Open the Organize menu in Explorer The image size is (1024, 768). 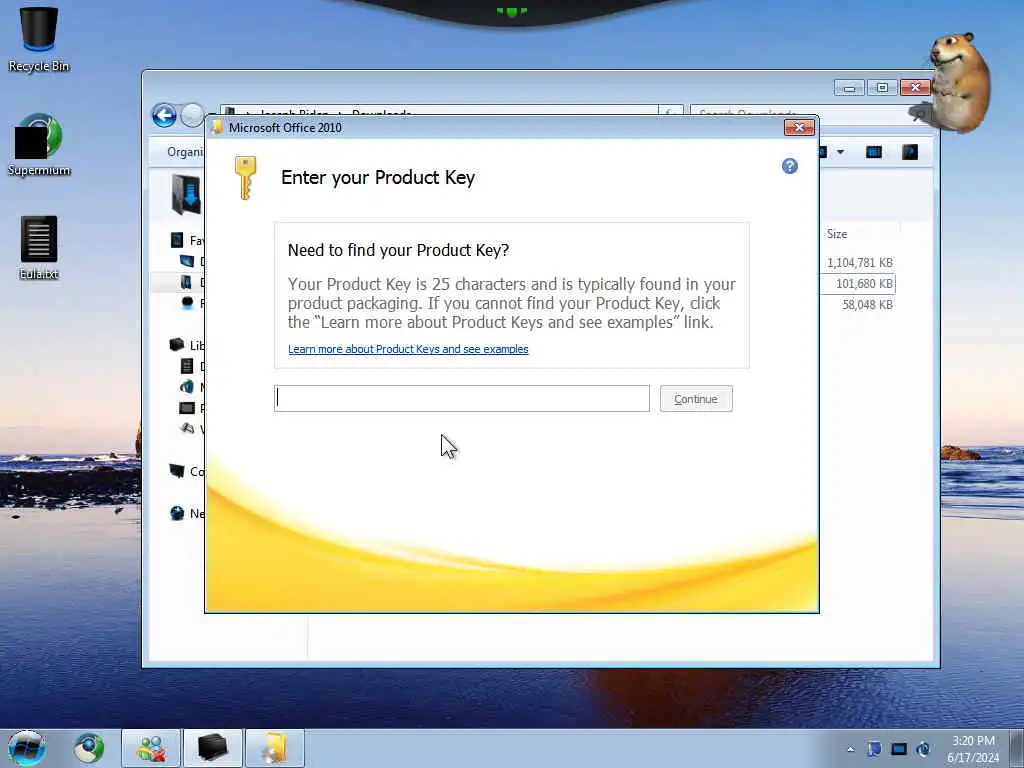pyautogui.click(x=185, y=152)
